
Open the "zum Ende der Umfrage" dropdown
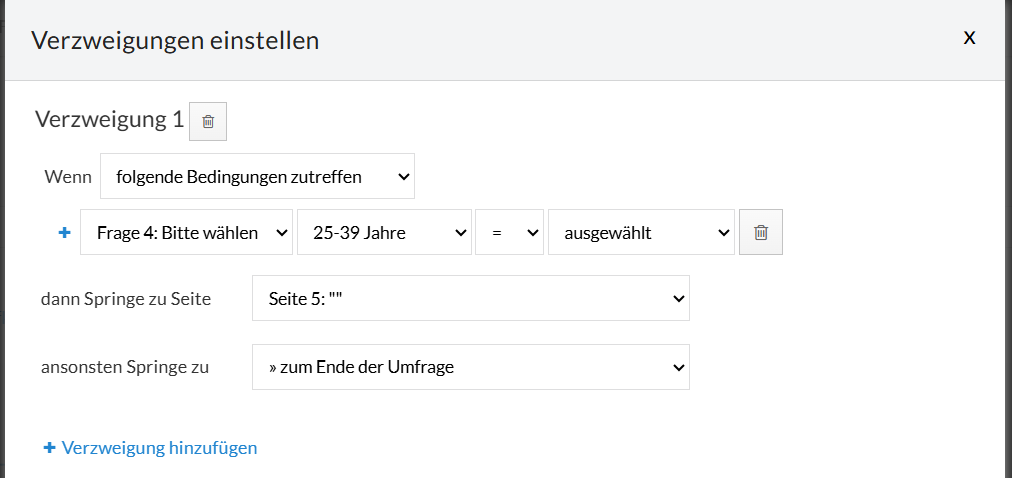(470, 367)
